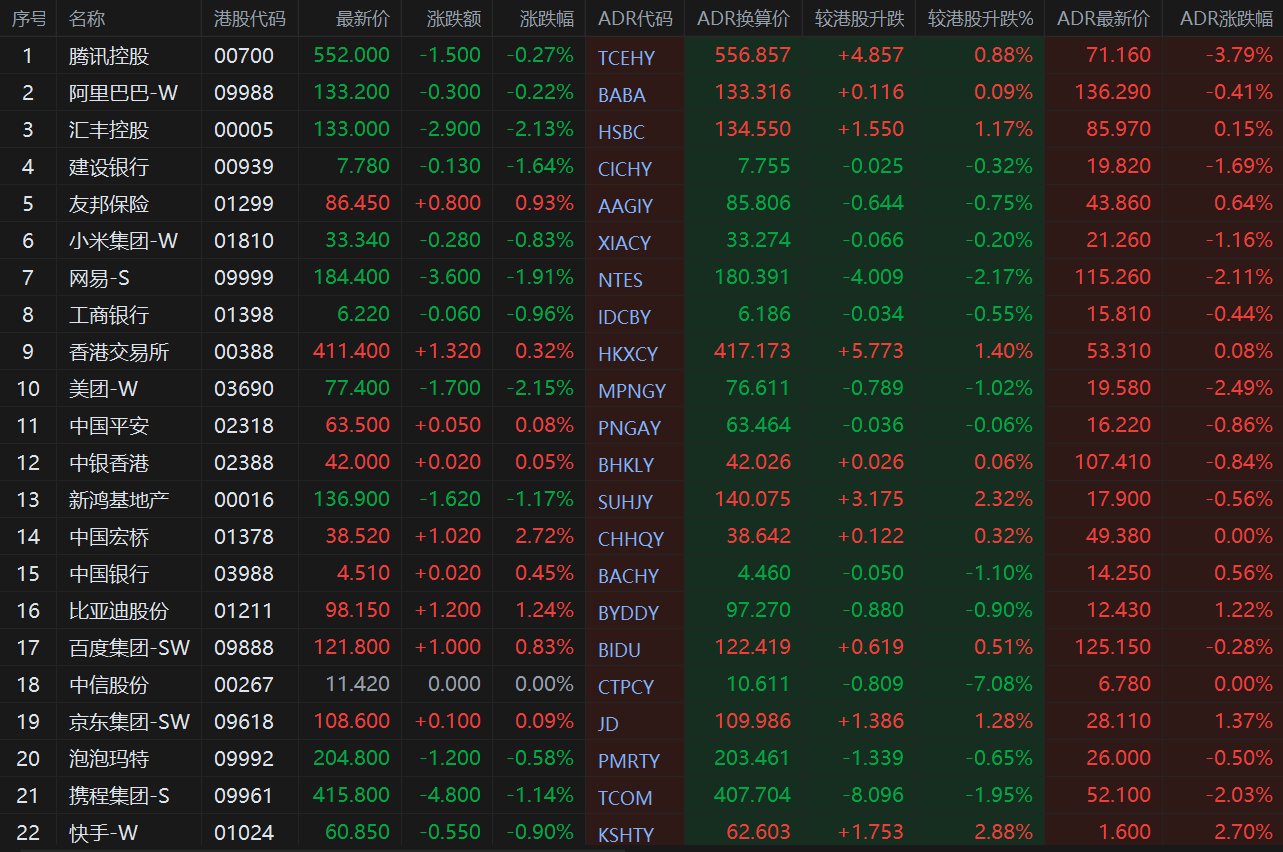The height and width of the screenshot is (852, 1283).
Task: Click the 汇丰控股 stock name
Action: [109, 130]
